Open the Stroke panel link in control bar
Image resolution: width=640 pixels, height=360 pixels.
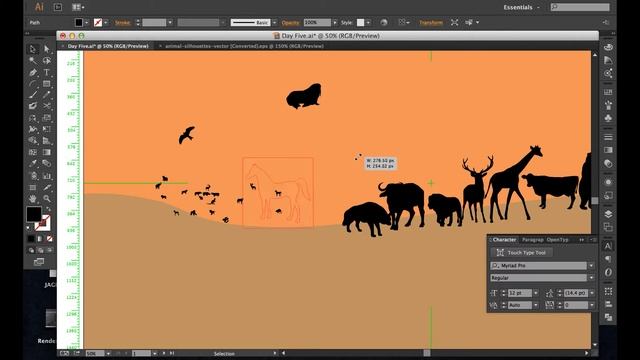point(122,23)
